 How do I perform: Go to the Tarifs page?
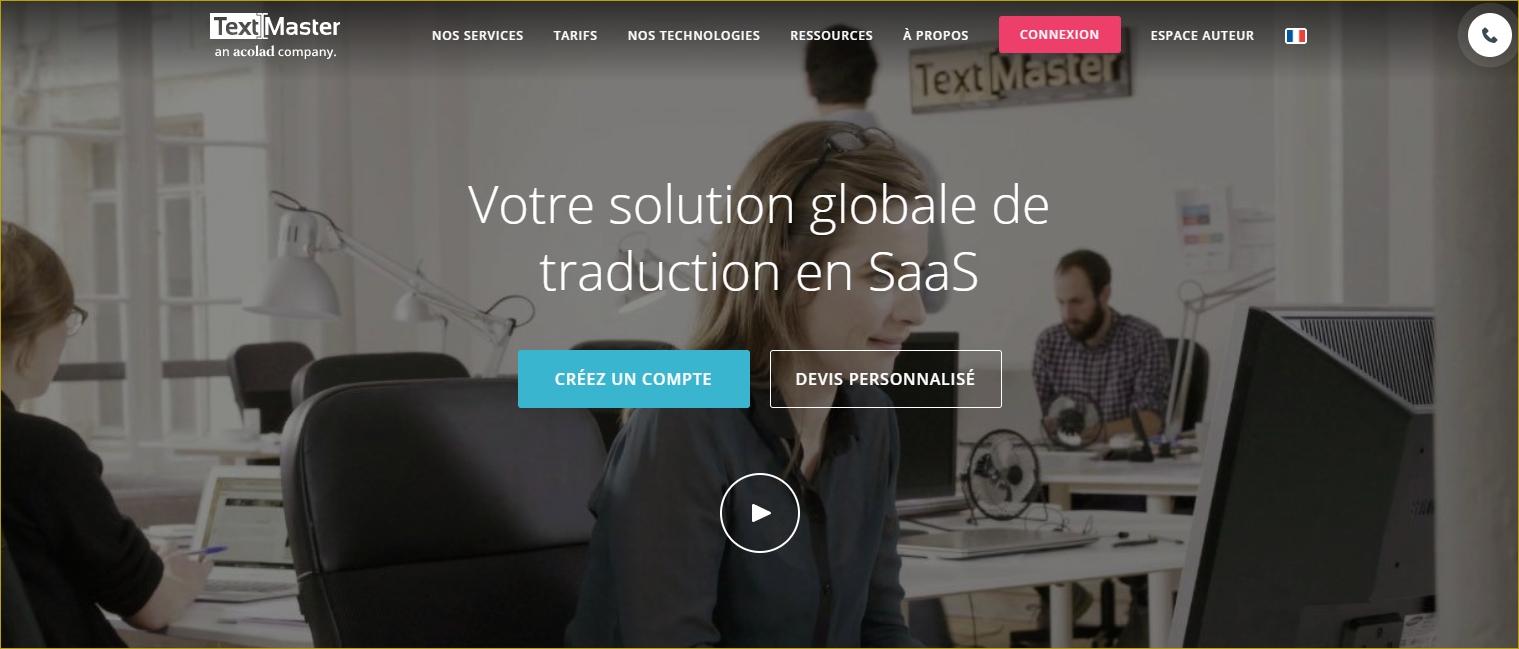point(575,35)
